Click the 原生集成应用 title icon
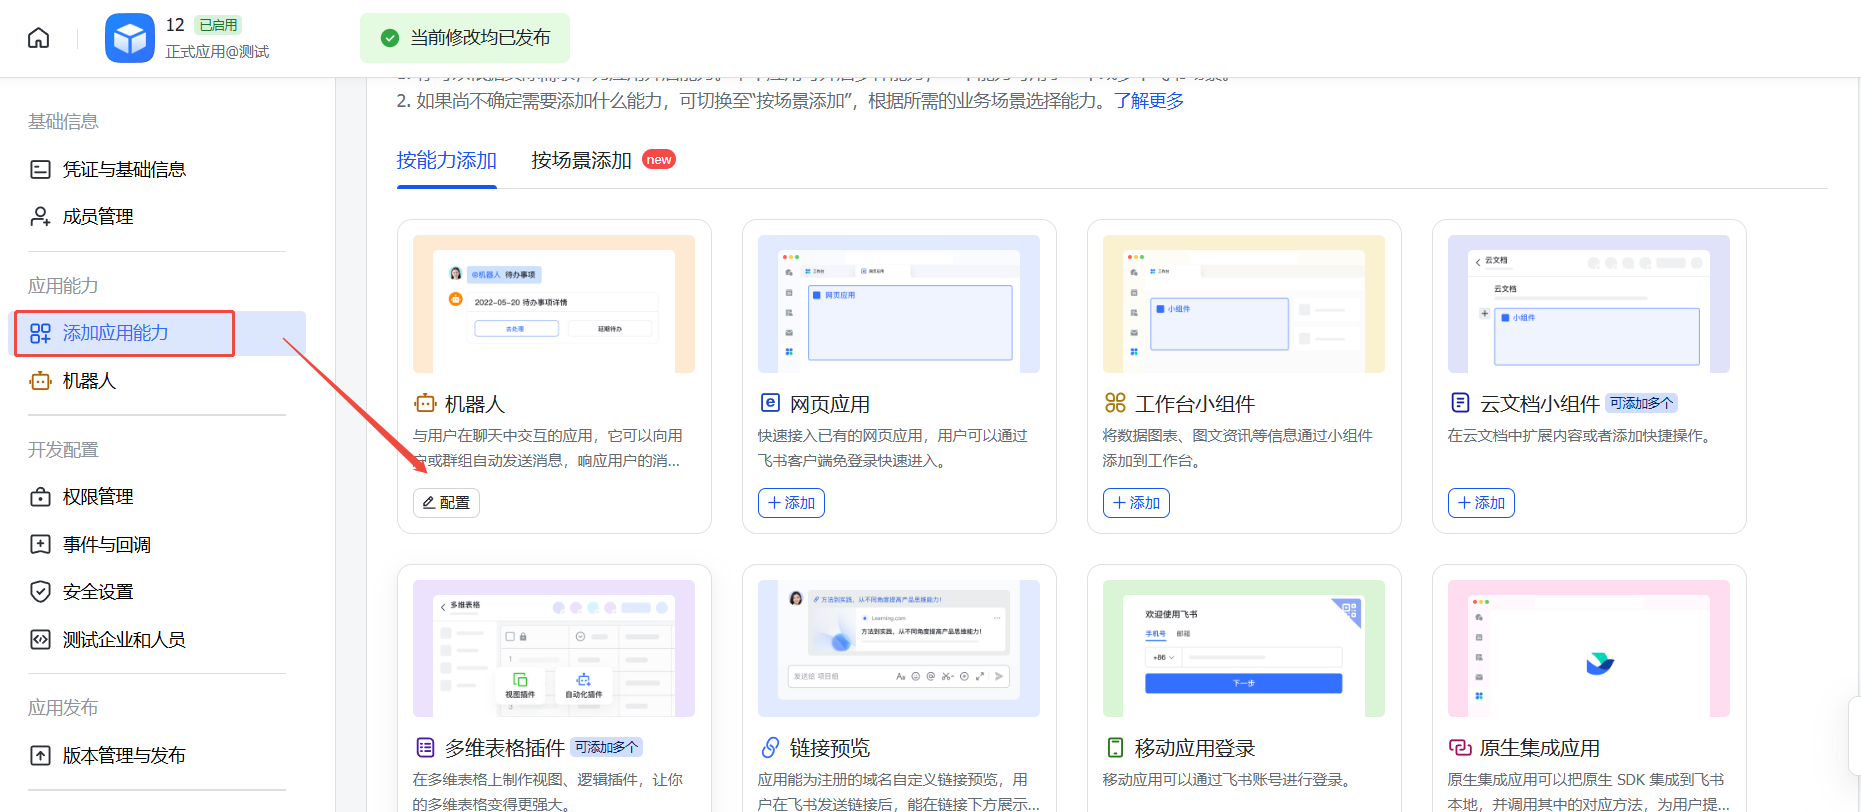The height and width of the screenshot is (812, 1861). point(1460,747)
